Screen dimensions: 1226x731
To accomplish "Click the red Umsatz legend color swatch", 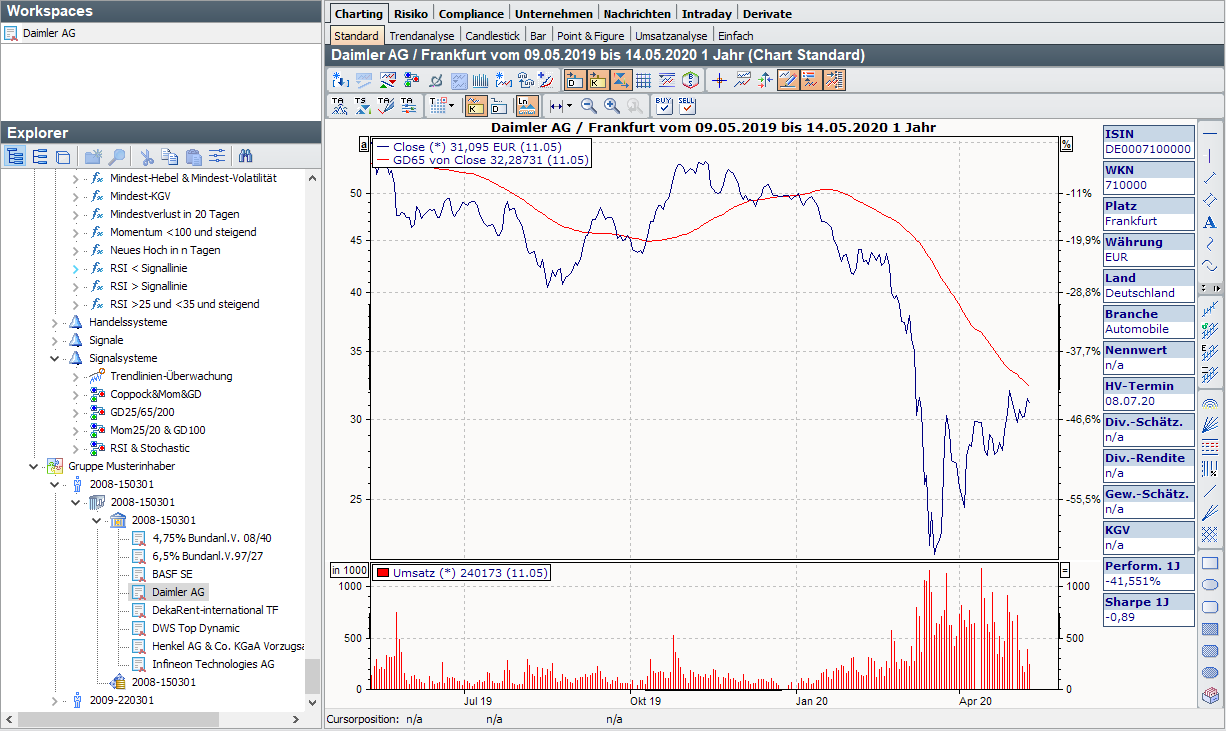I will pyautogui.click(x=383, y=573).
